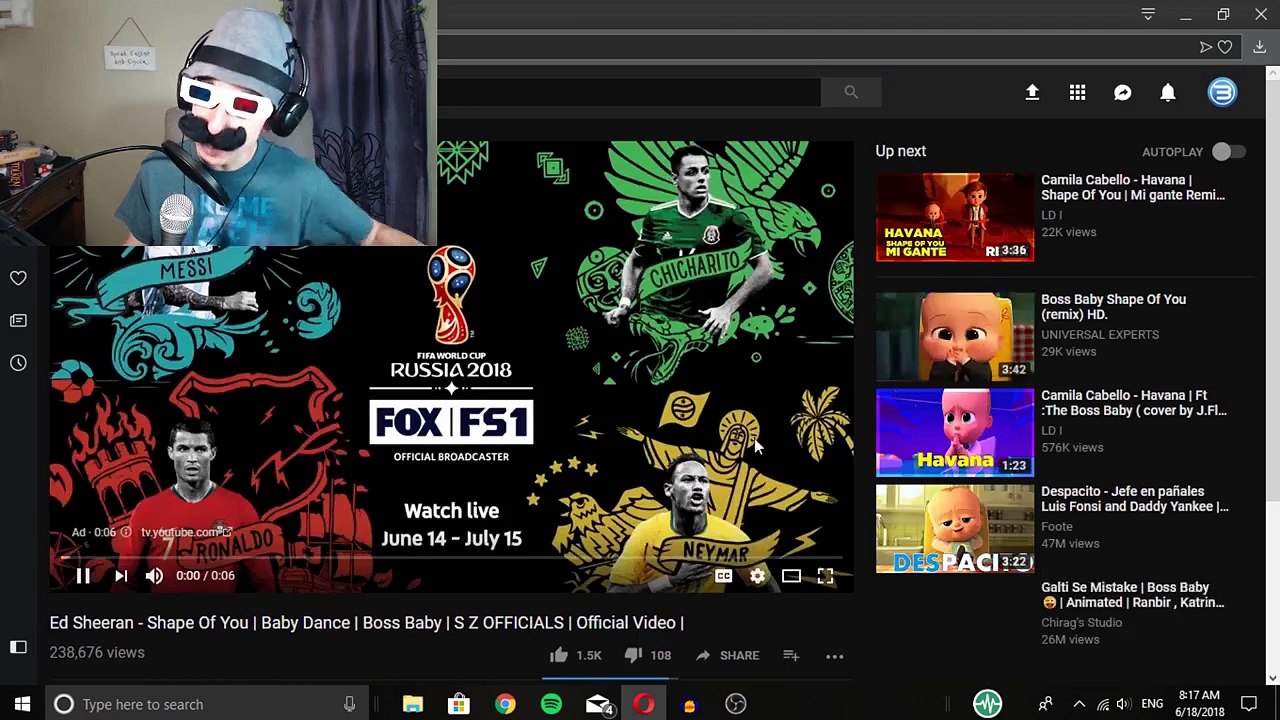Click the 'Up next' heading
This screenshot has height=720, width=1280.
tap(901, 151)
